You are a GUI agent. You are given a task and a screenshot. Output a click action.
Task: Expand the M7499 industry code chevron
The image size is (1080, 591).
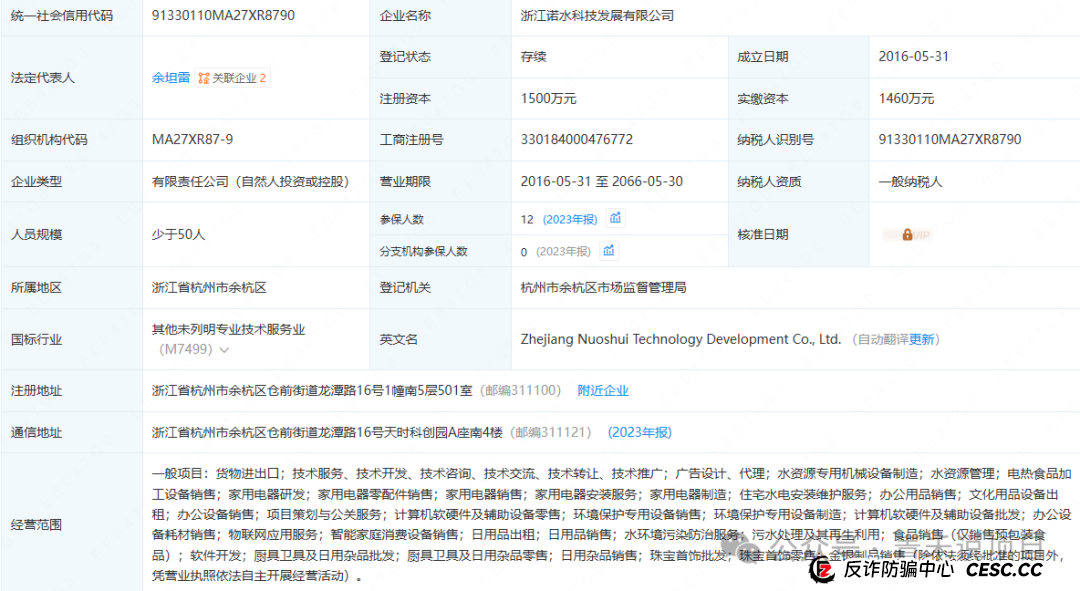click(x=224, y=350)
